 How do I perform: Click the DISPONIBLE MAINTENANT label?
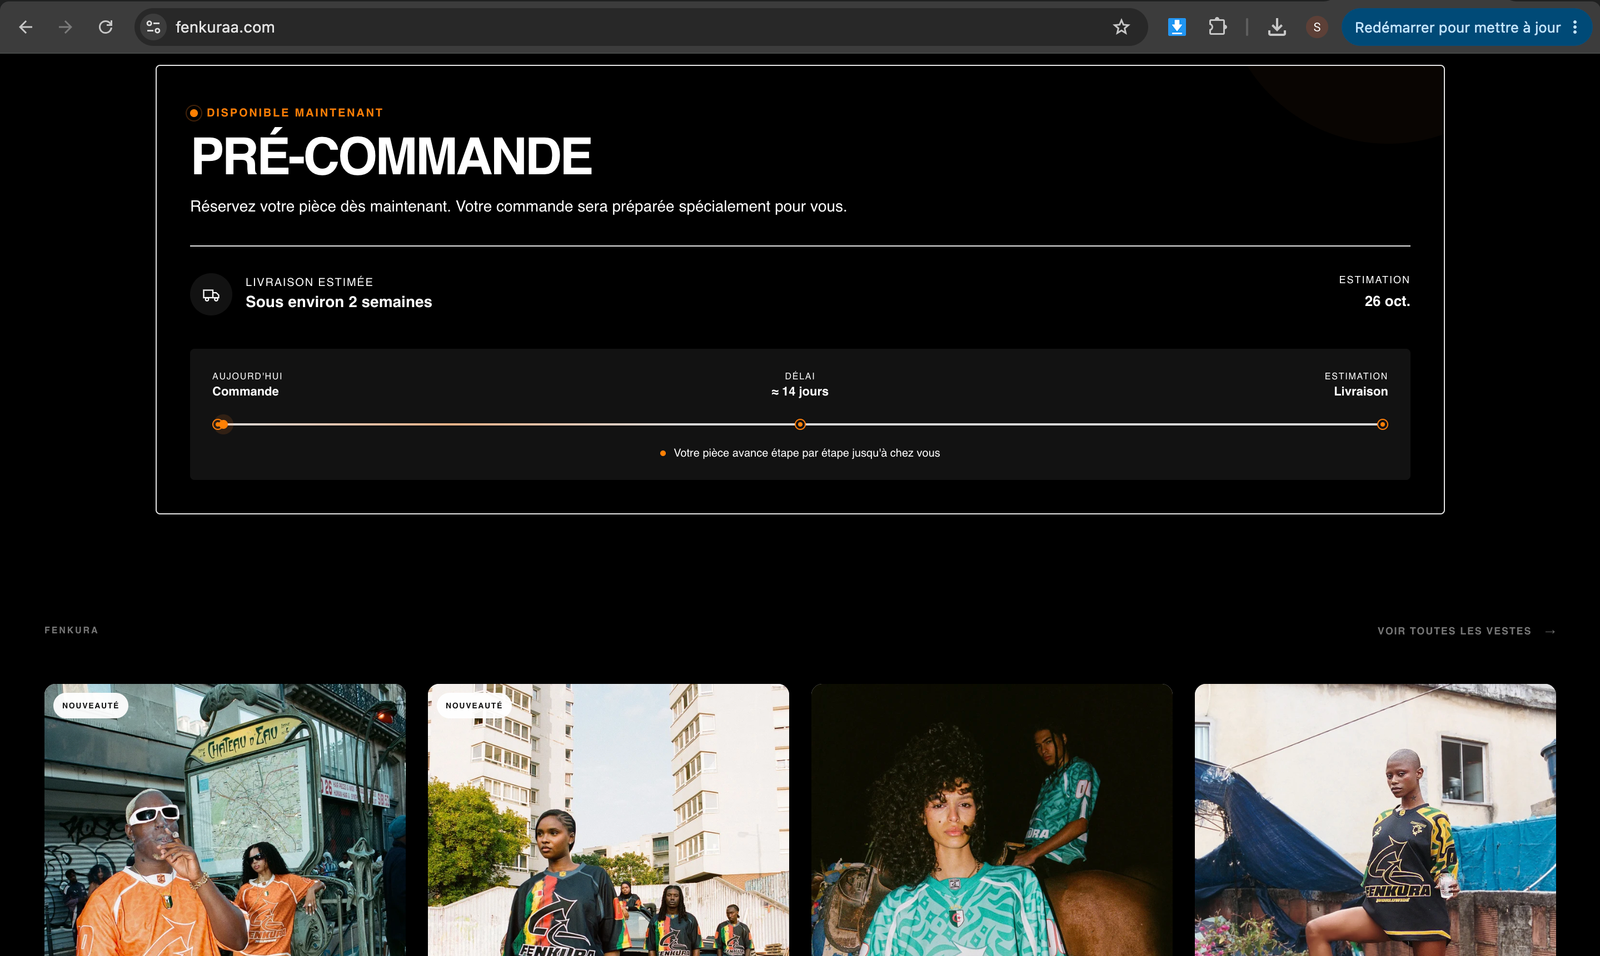click(295, 113)
